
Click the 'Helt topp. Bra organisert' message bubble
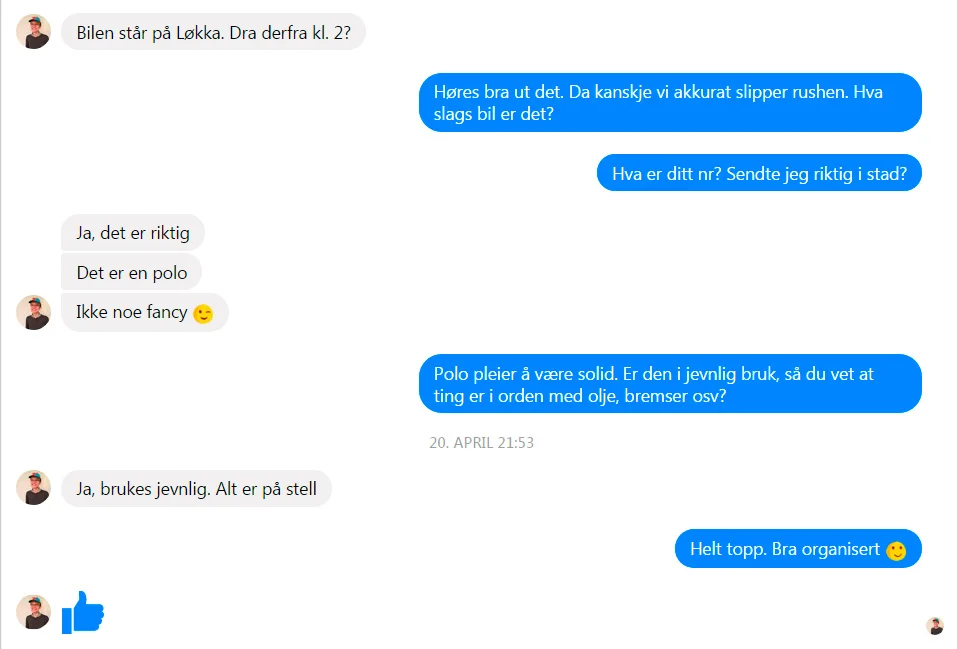pos(798,549)
